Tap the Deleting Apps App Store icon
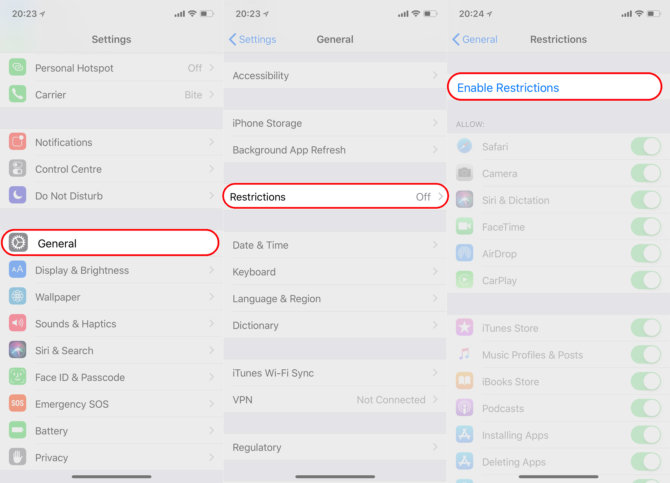The image size is (670, 483). pyautogui.click(x=464, y=461)
